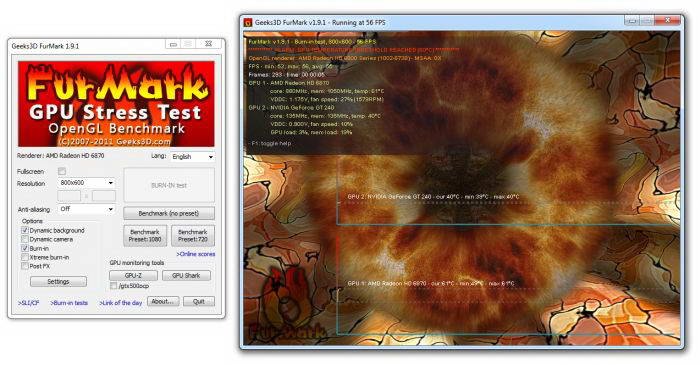700x365 pixels.
Task: Enable the Fullscreen checkbox
Action: point(62,171)
